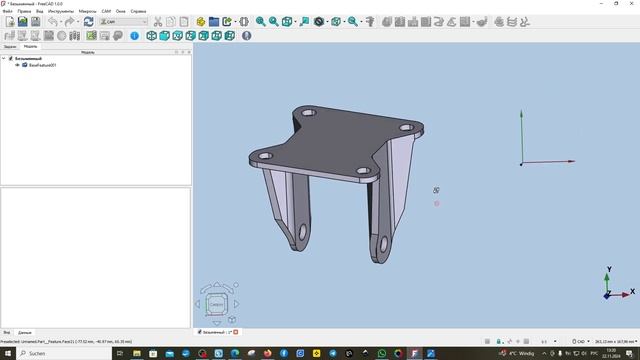Switch to the Tasks (Задачи) panel tab
This screenshot has height=360, width=640.
tap(10, 47)
